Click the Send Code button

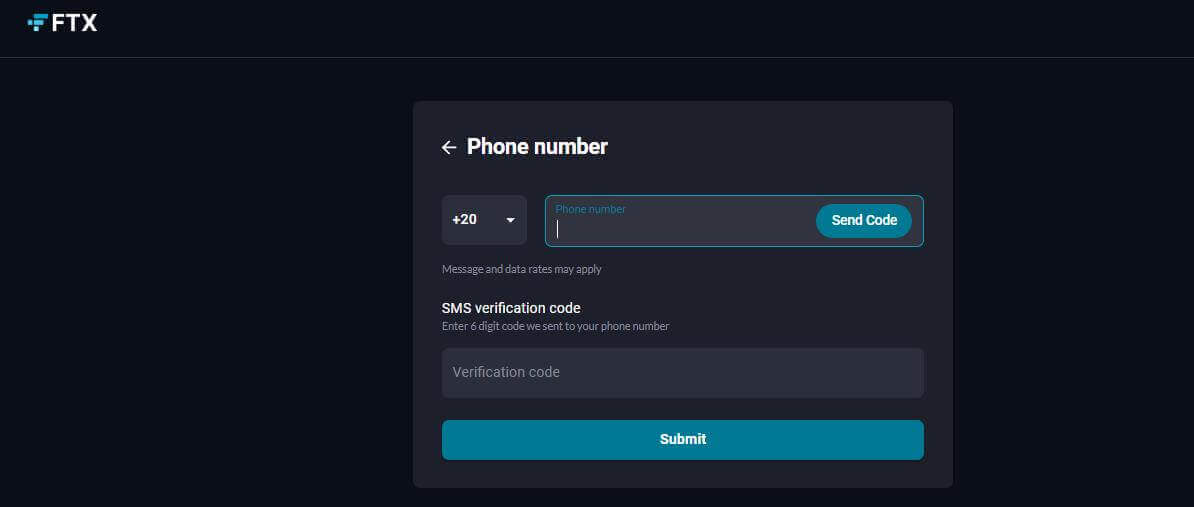[864, 221]
